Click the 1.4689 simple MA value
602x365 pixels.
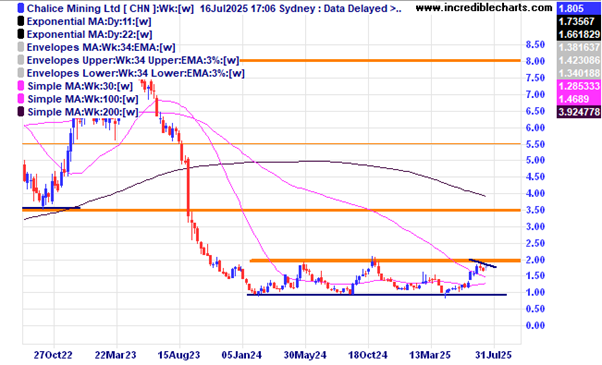578,99
